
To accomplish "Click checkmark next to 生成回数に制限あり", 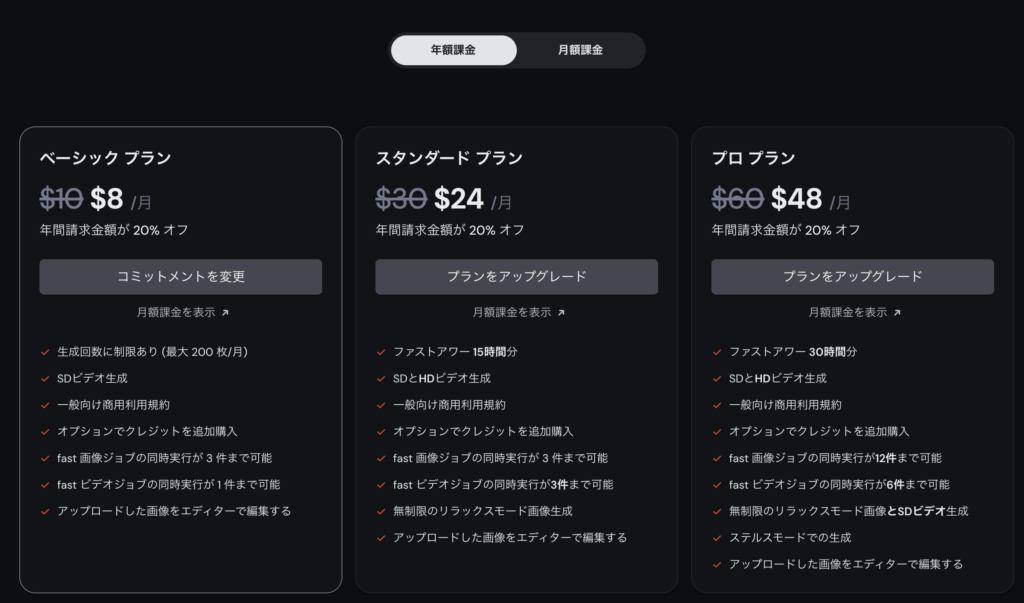I will (x=46, y=352).
